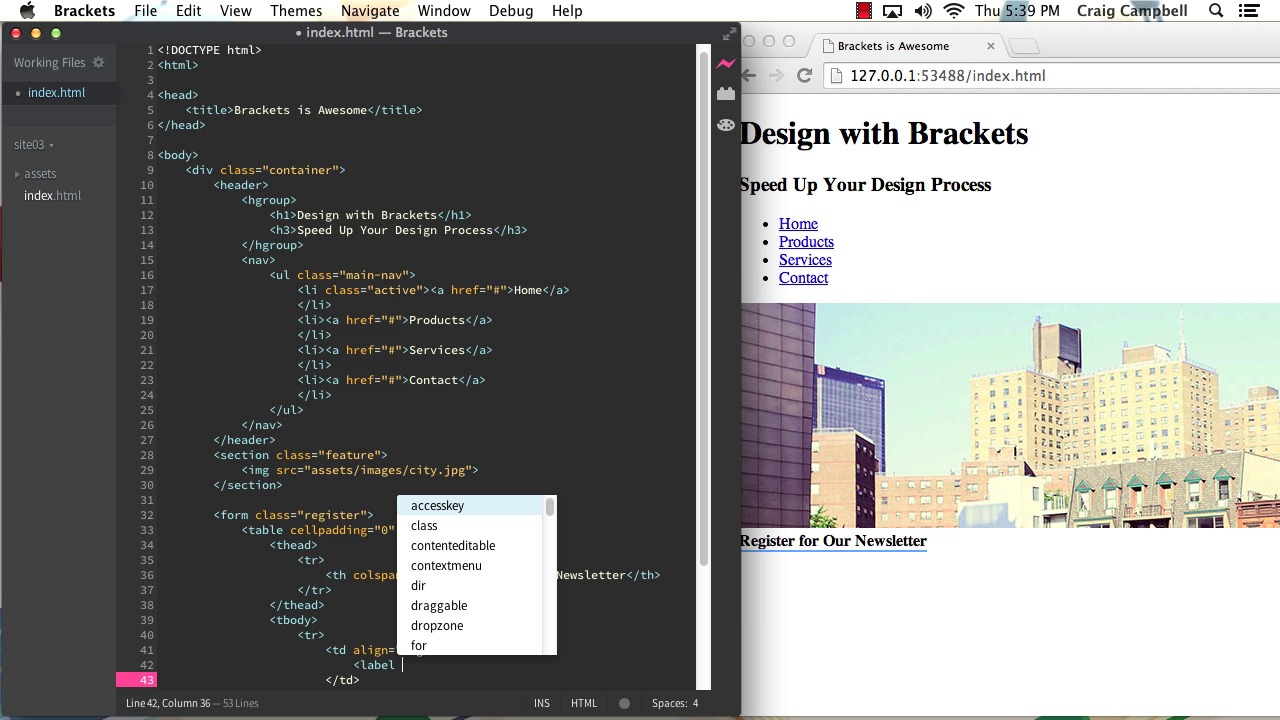Screen dimensions: 1280x720
Task: Open the Navigate menu
Action: tap(370, 11)
